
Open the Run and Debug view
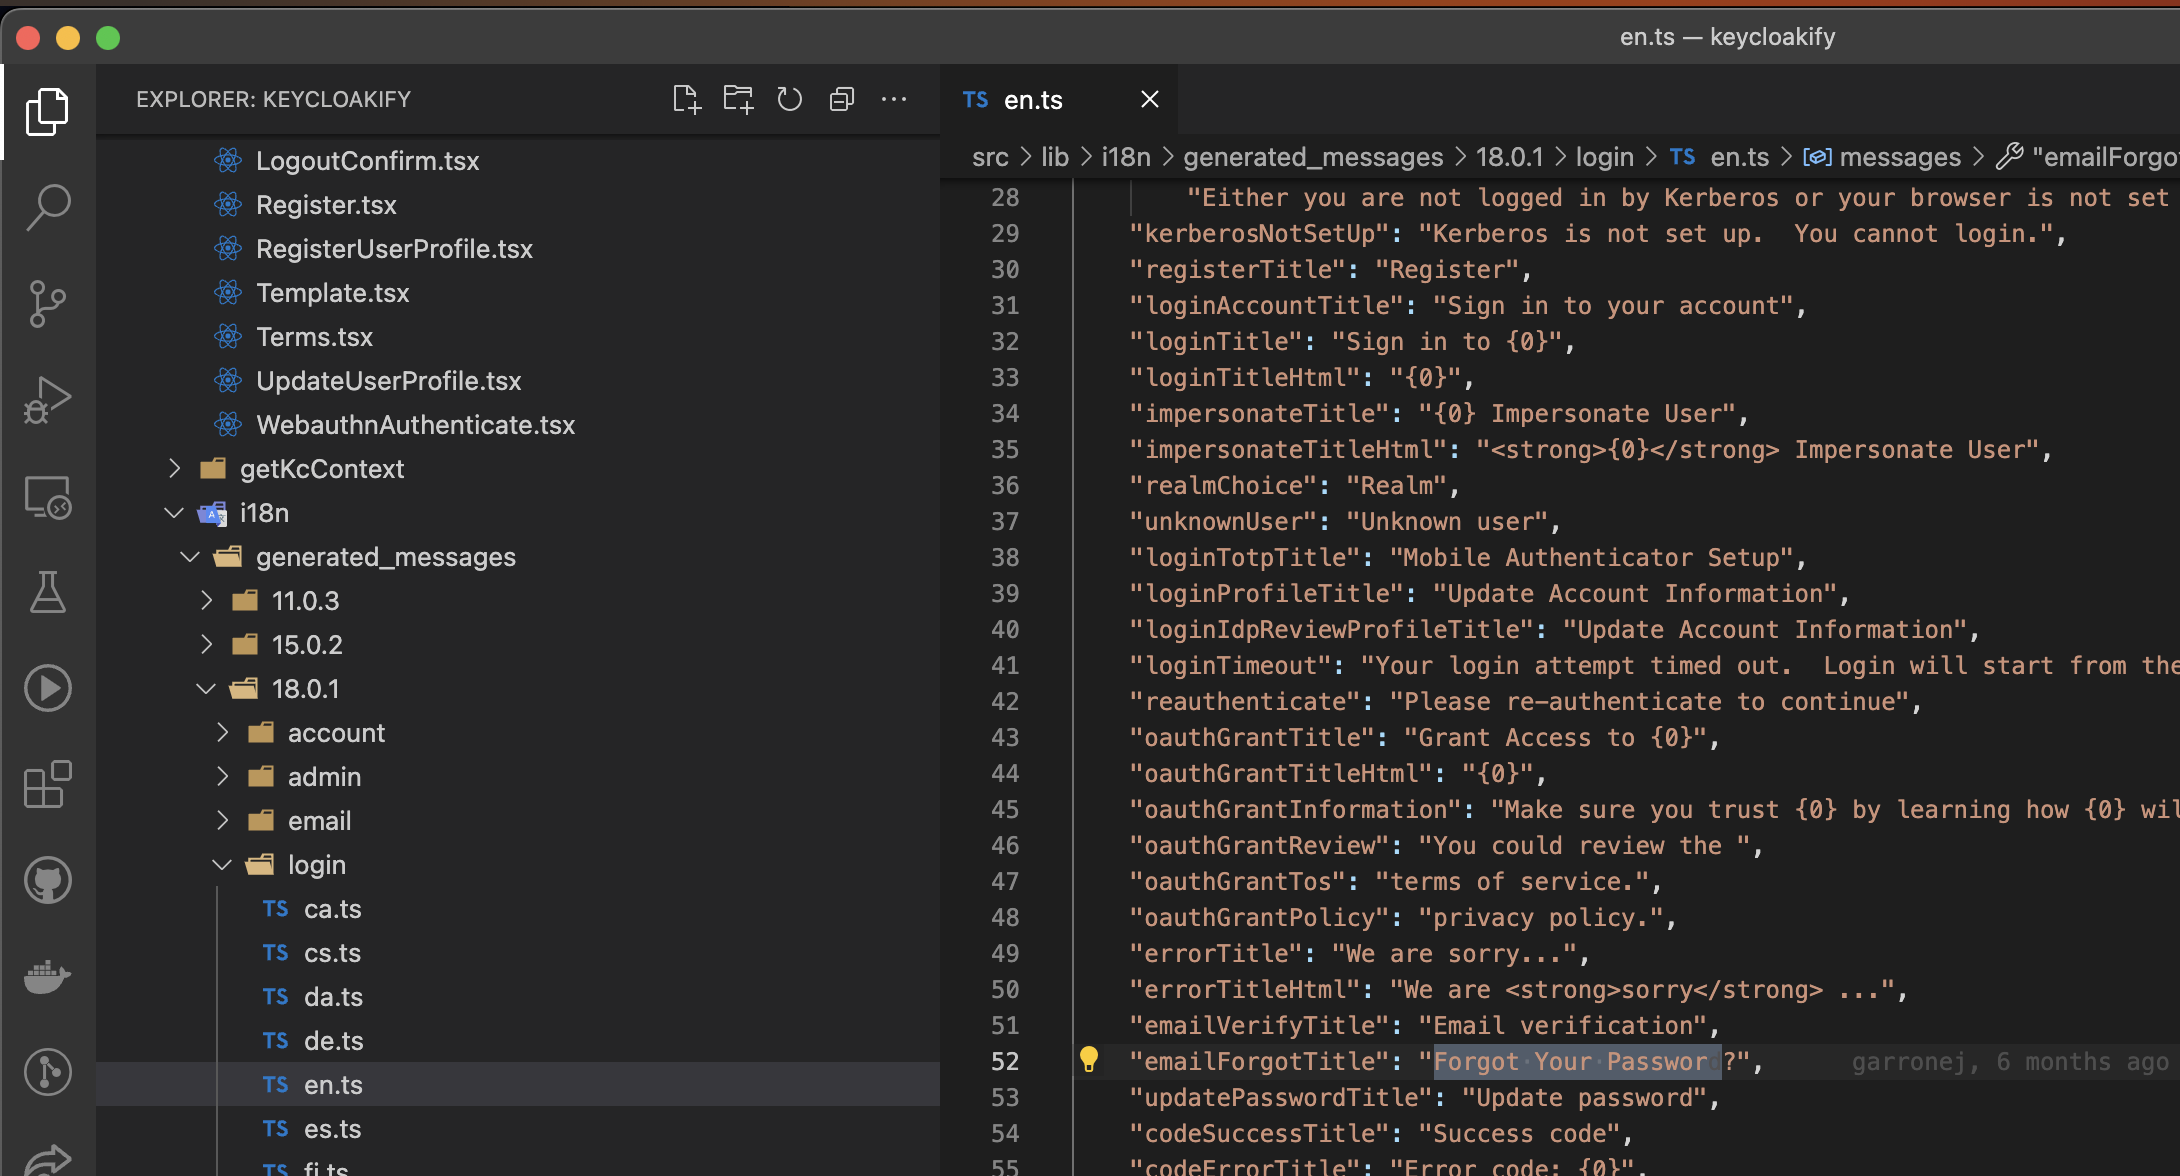coord(47,398)
